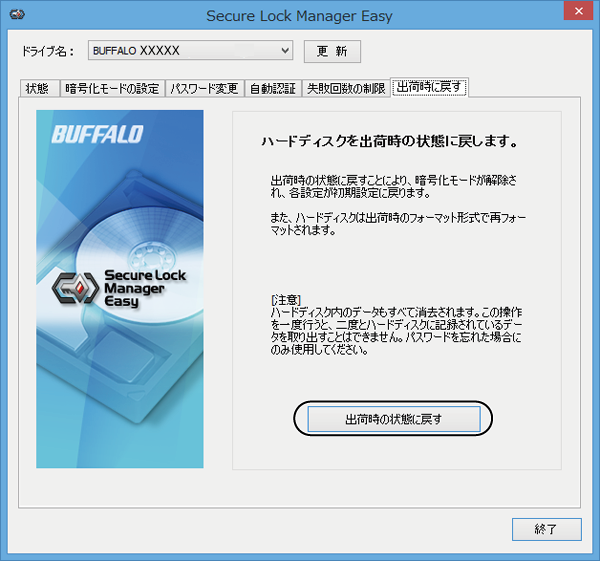The height and width of the screenshot is (561, 600).
Task: Go to the 自動認証 tab
Action: [x=273, y=88]
